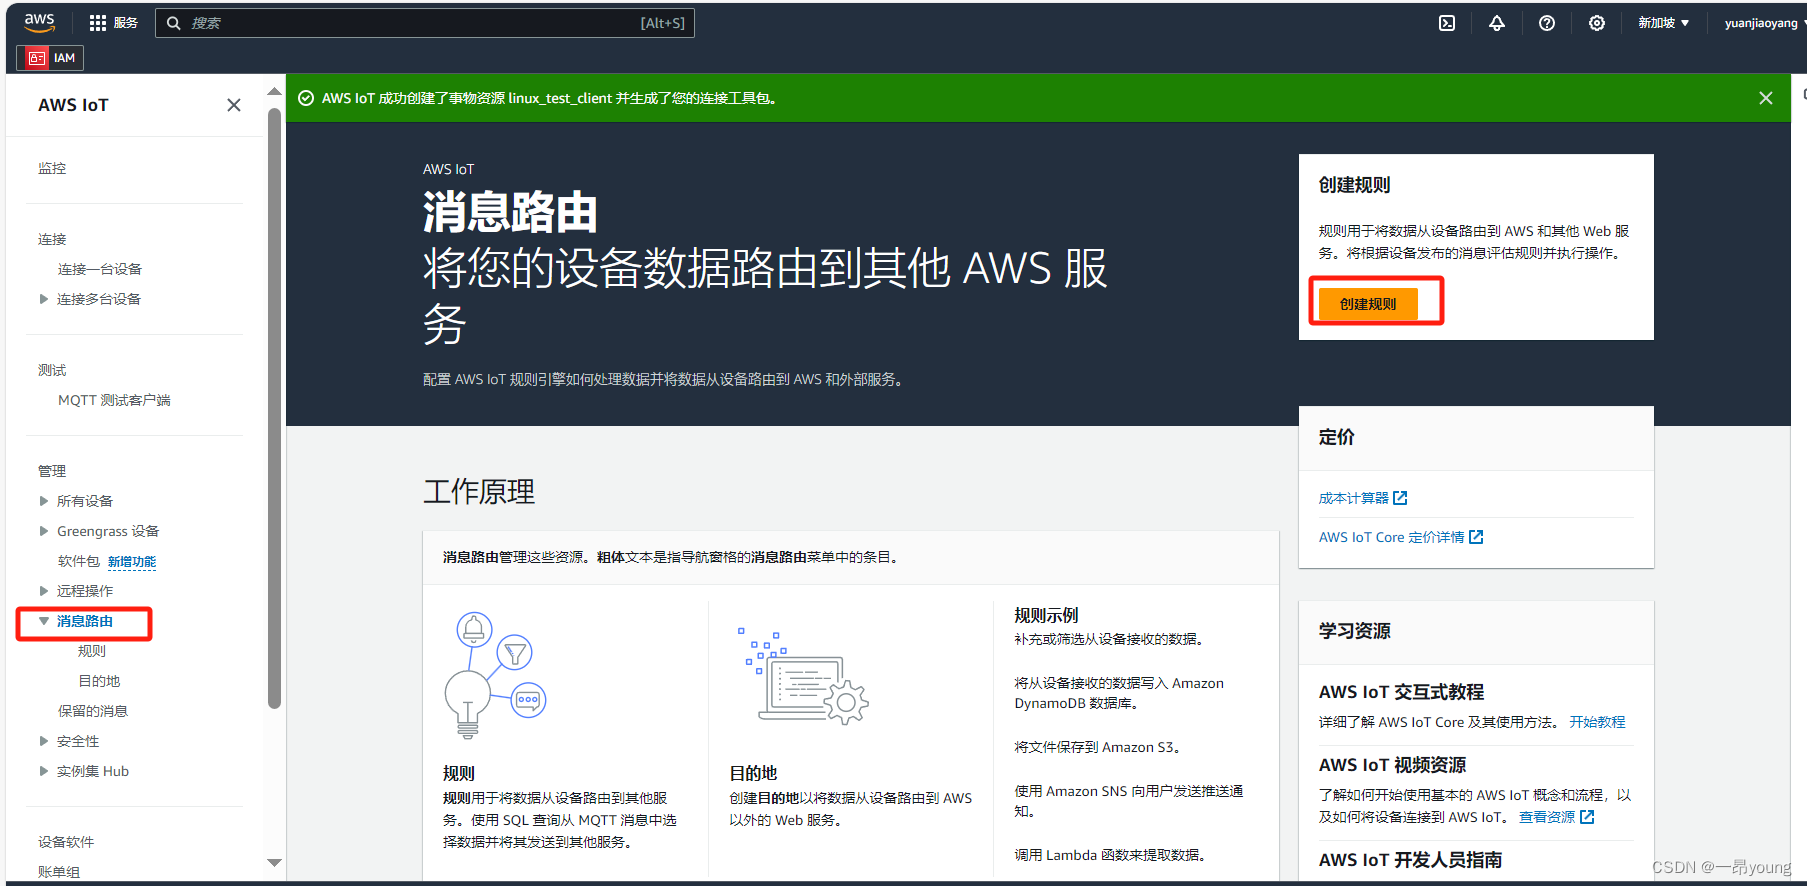This screenshot has width=1807, height=886.
Task: Click the 新增功能 link
Action: 132,562
